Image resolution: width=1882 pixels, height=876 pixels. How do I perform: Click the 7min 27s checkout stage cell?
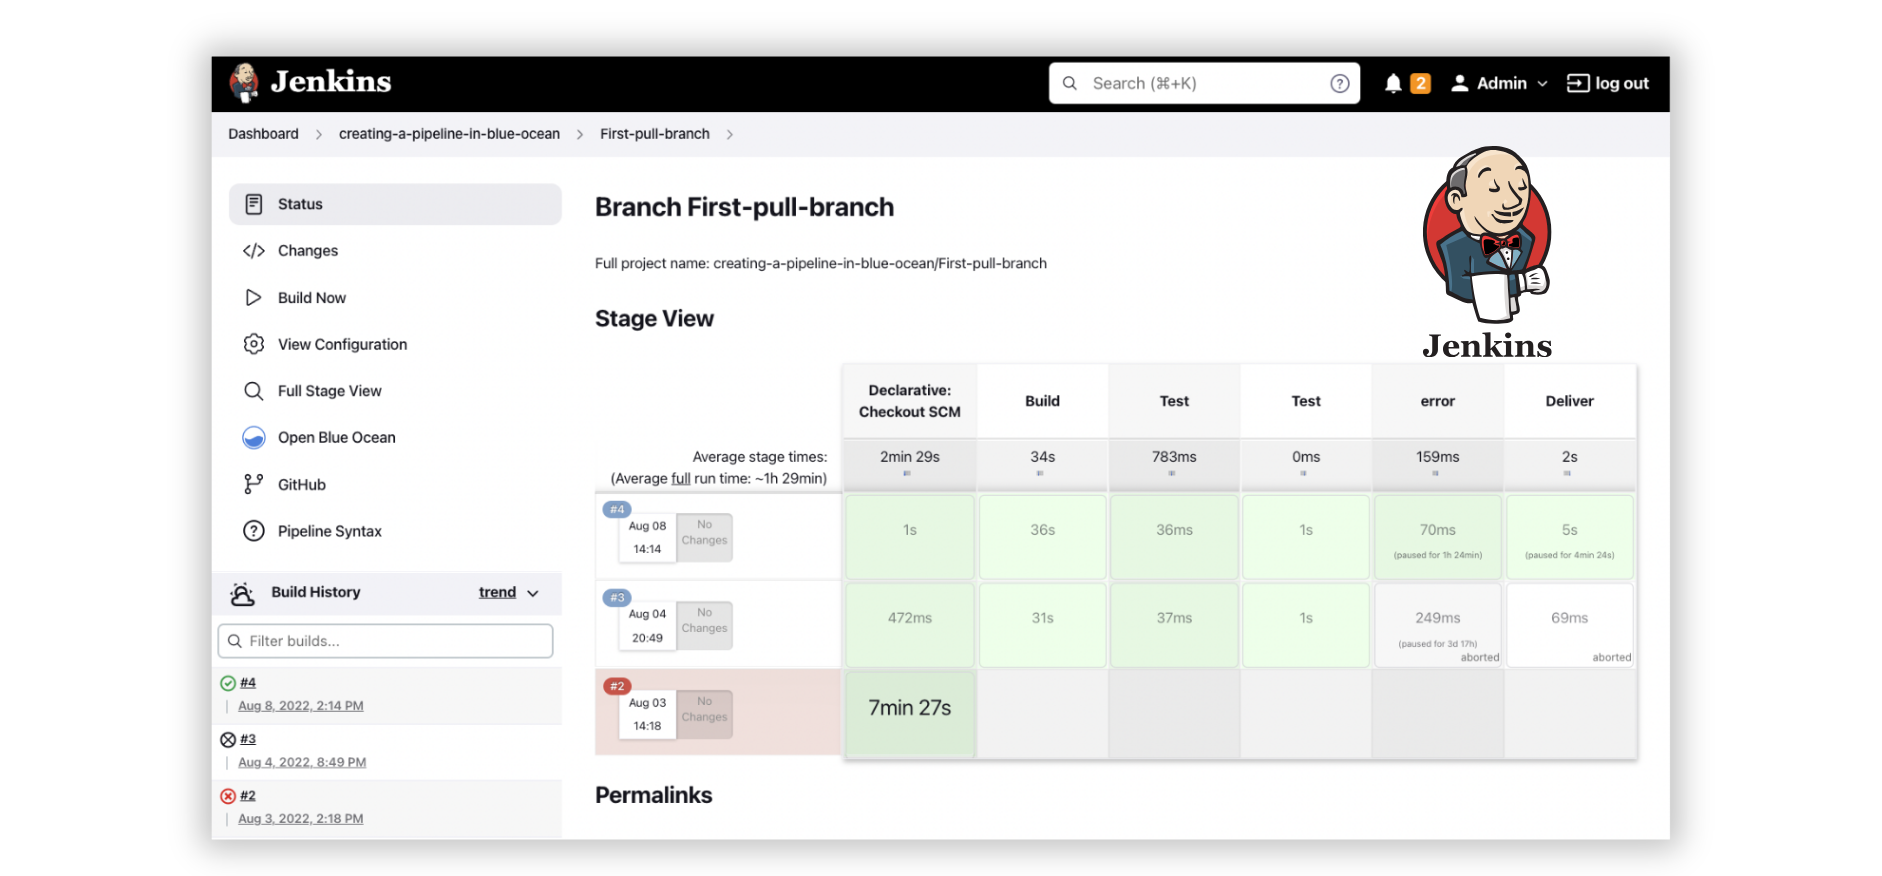(909, 709)
